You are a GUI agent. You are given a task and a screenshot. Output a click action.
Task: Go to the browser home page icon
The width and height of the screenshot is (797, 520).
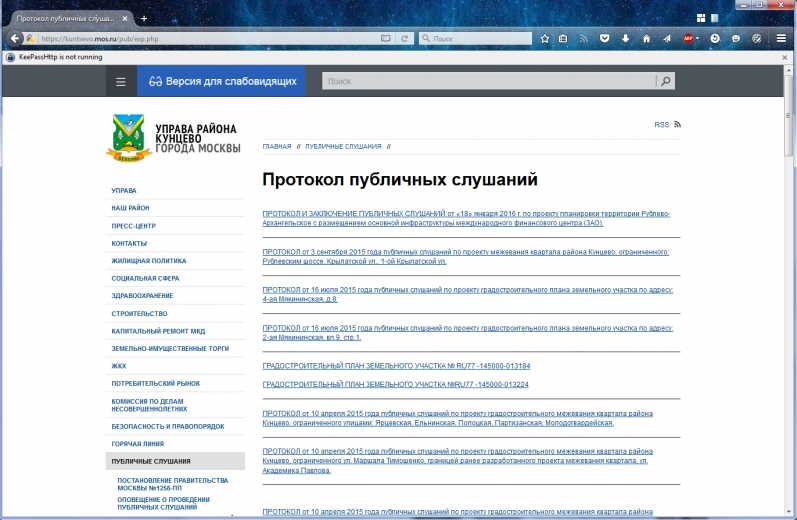[646, 38]
